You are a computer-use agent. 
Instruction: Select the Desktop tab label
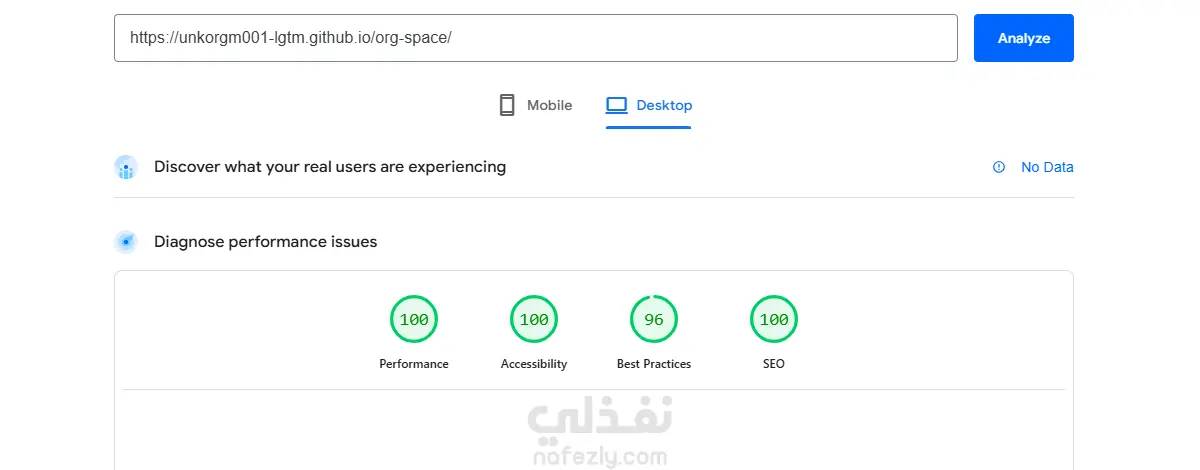click(664, 105)
